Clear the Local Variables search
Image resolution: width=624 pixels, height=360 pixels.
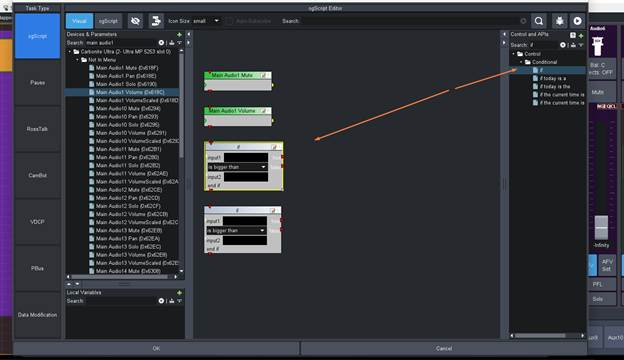pos(161,301)
